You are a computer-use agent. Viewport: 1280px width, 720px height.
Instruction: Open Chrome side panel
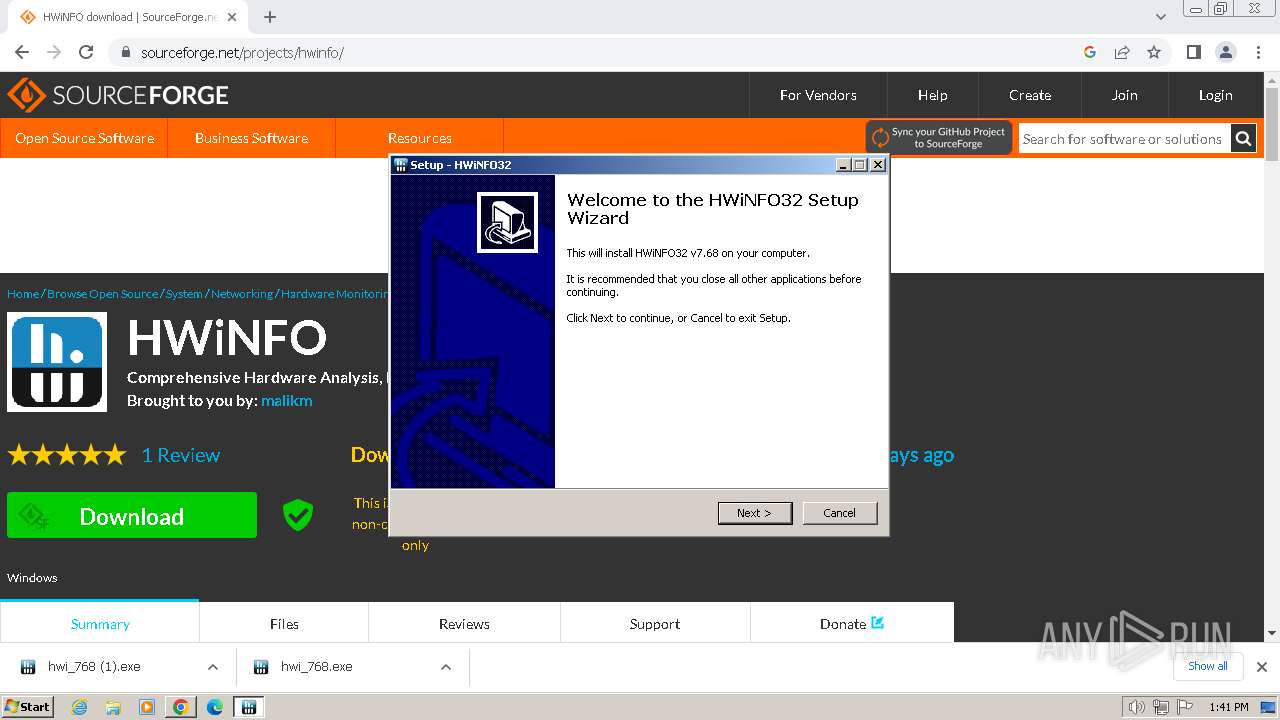point(1193,52)
